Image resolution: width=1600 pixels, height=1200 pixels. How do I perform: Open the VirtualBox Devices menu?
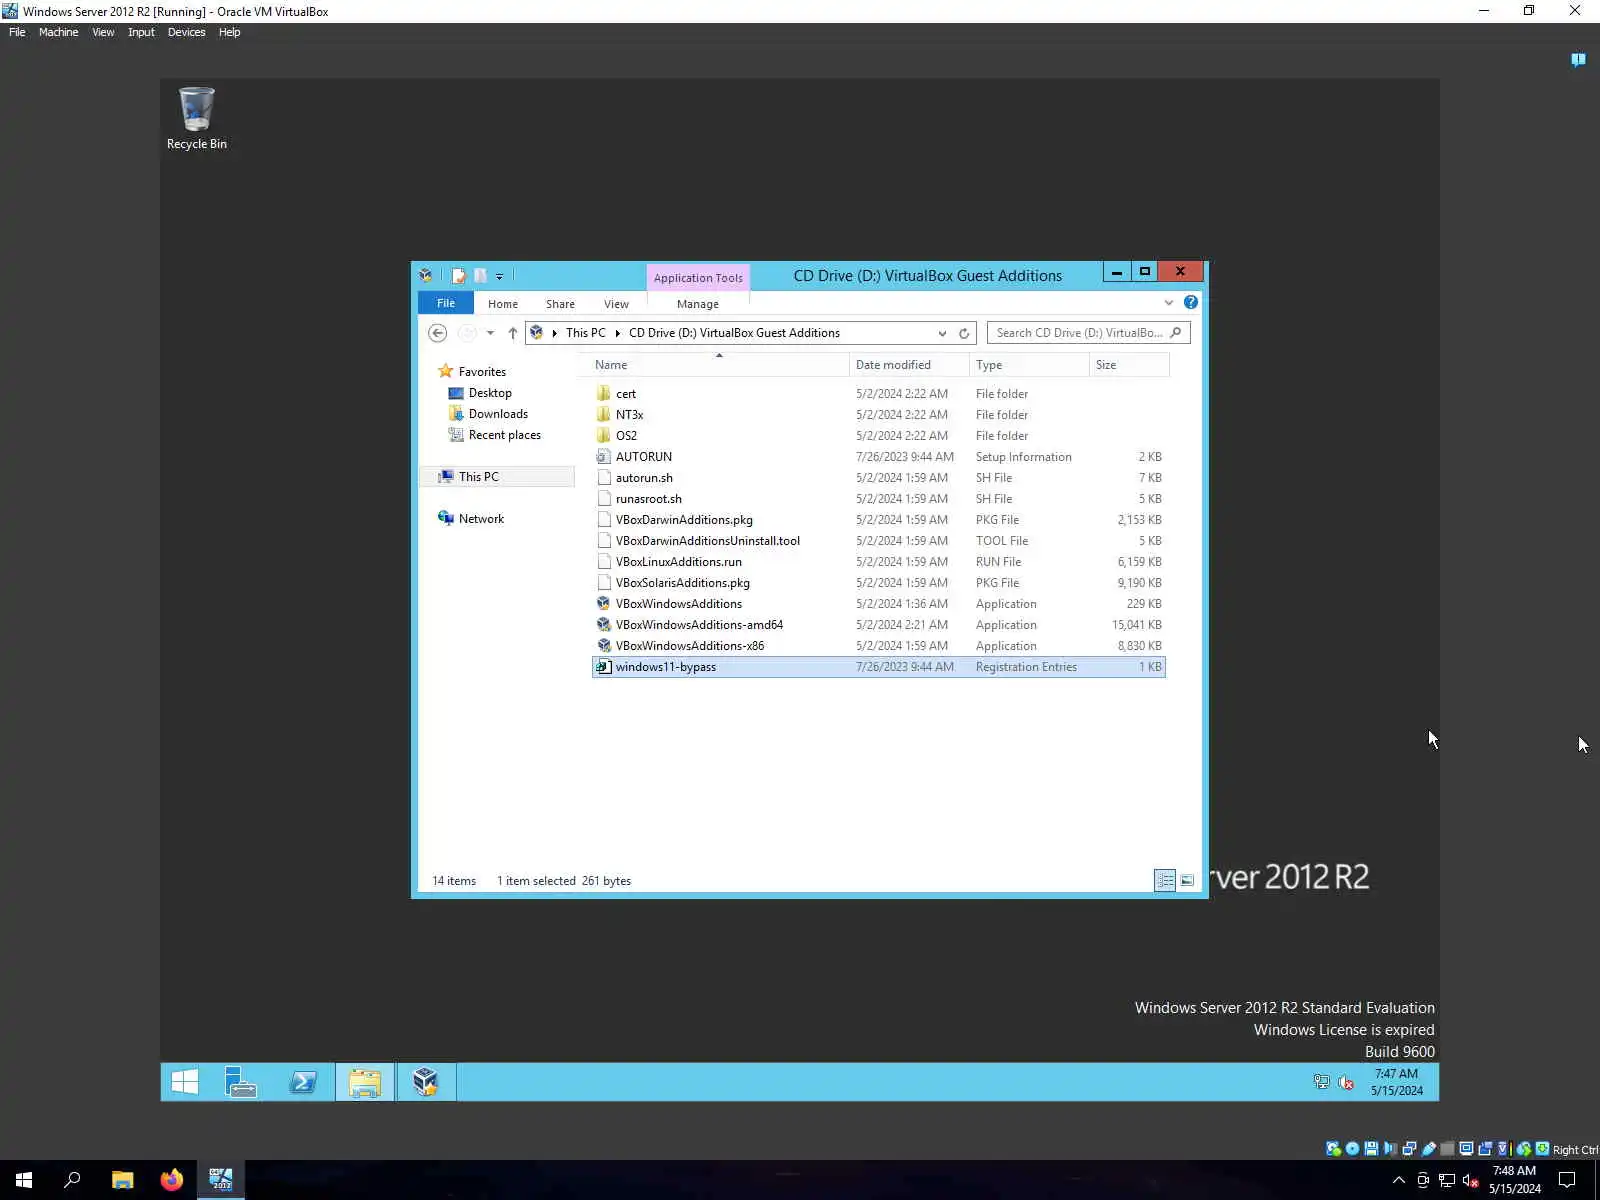pos(186,32)
